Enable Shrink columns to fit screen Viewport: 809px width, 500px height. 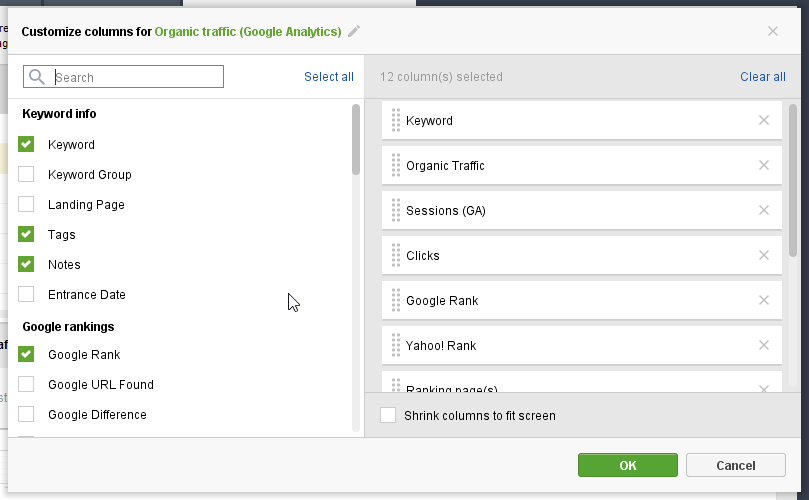point(388,415)
